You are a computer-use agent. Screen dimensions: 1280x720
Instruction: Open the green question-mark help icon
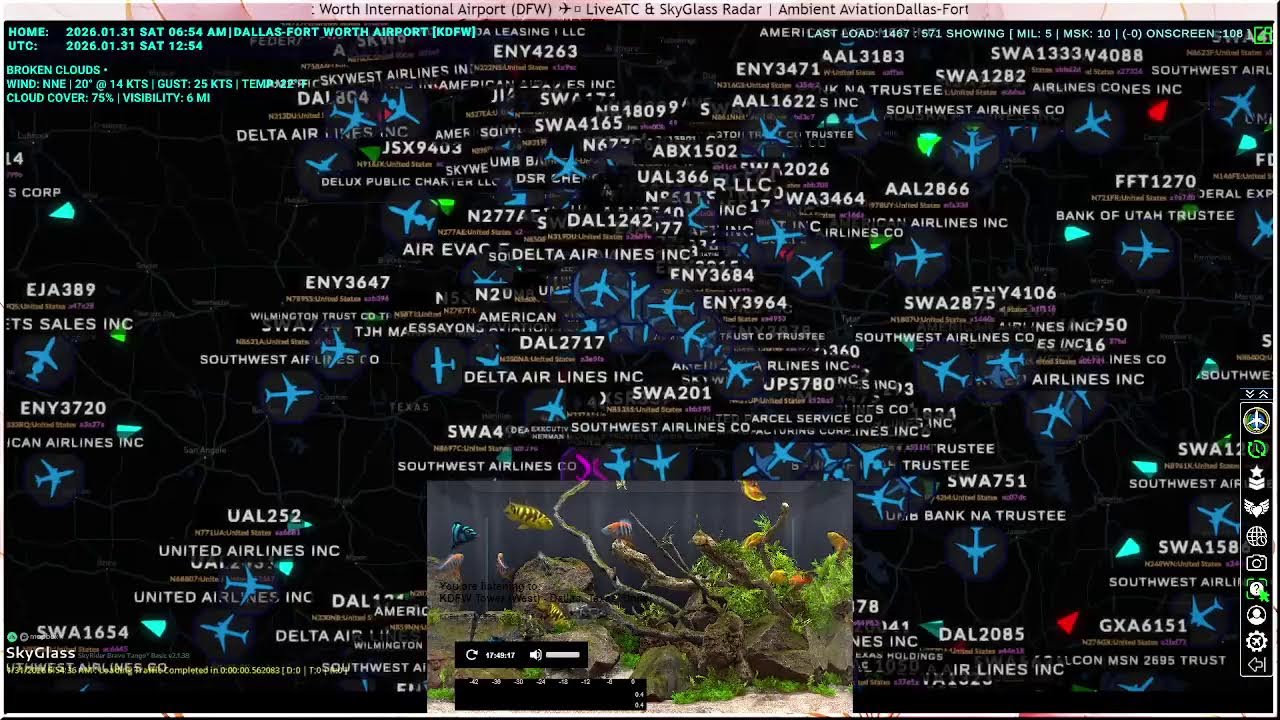tap(1256, 590)
